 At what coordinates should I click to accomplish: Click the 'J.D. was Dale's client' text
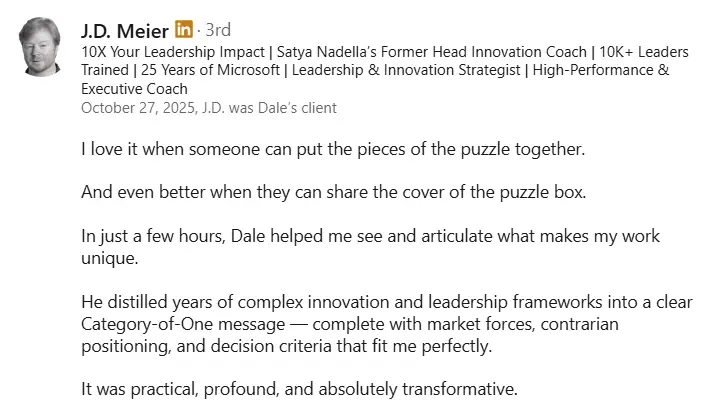tap(269, 108)
